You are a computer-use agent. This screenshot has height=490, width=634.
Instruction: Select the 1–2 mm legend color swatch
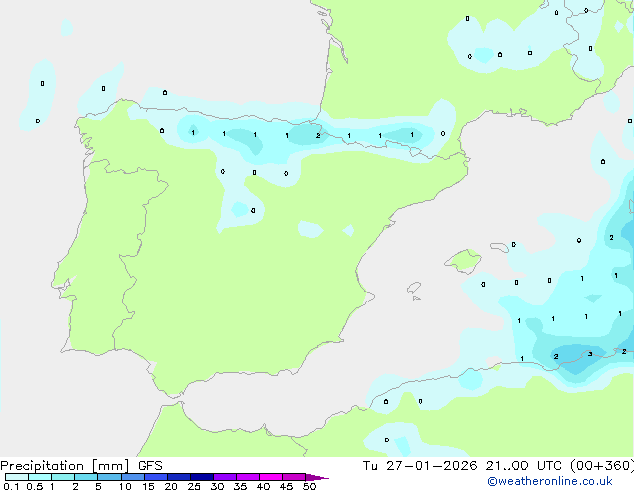coord(63,477)
